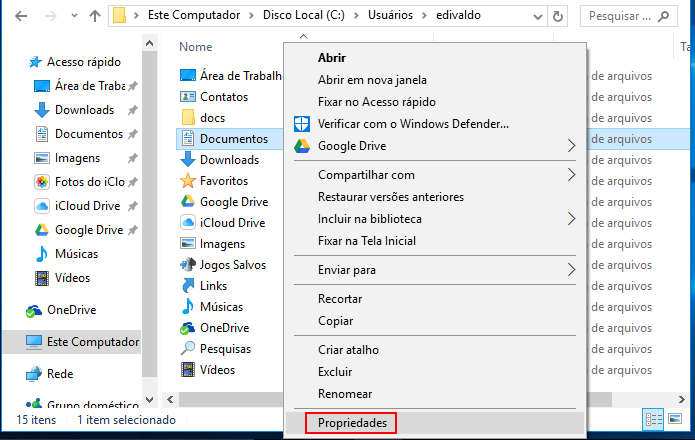Select the iCloud Drive icon in file list
The height and width of the screenshot is (440, 695).
pos(187,222)
